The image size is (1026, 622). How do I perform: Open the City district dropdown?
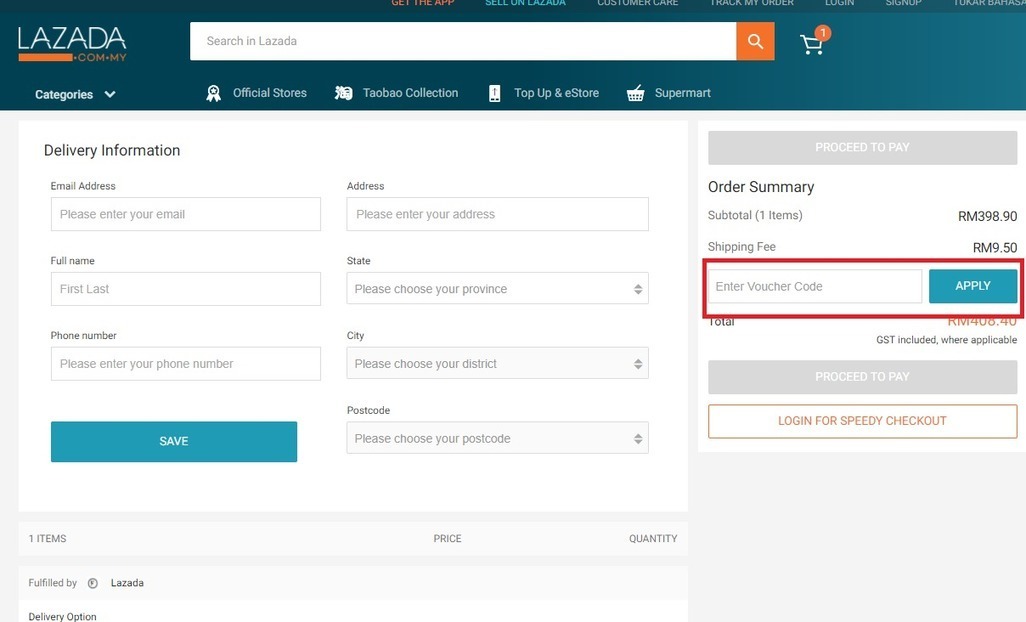click(497, 364)
